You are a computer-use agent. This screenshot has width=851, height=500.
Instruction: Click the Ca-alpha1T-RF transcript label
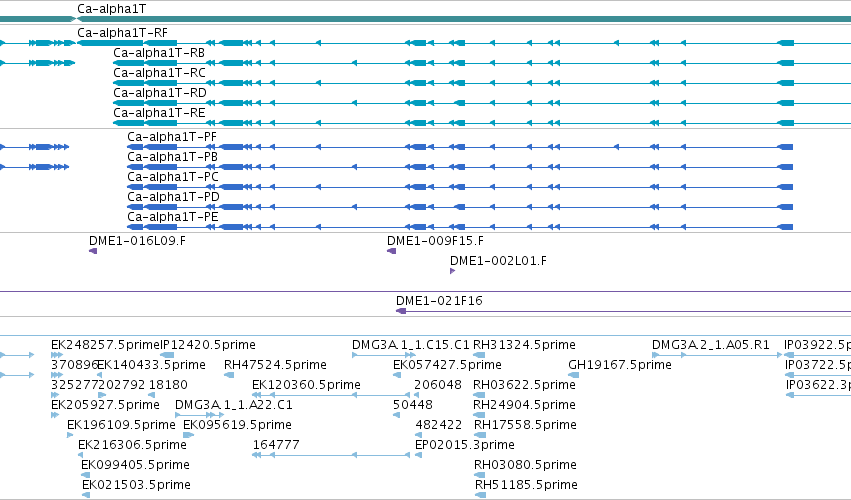point(122,33)
